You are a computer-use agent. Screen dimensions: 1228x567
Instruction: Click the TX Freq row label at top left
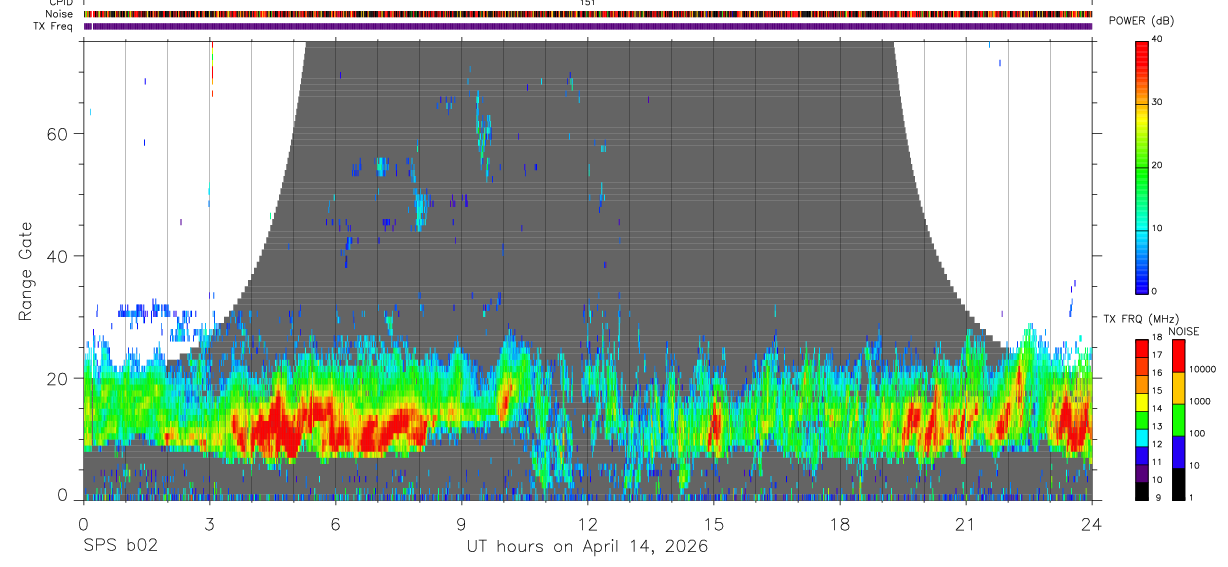(54, 25)
